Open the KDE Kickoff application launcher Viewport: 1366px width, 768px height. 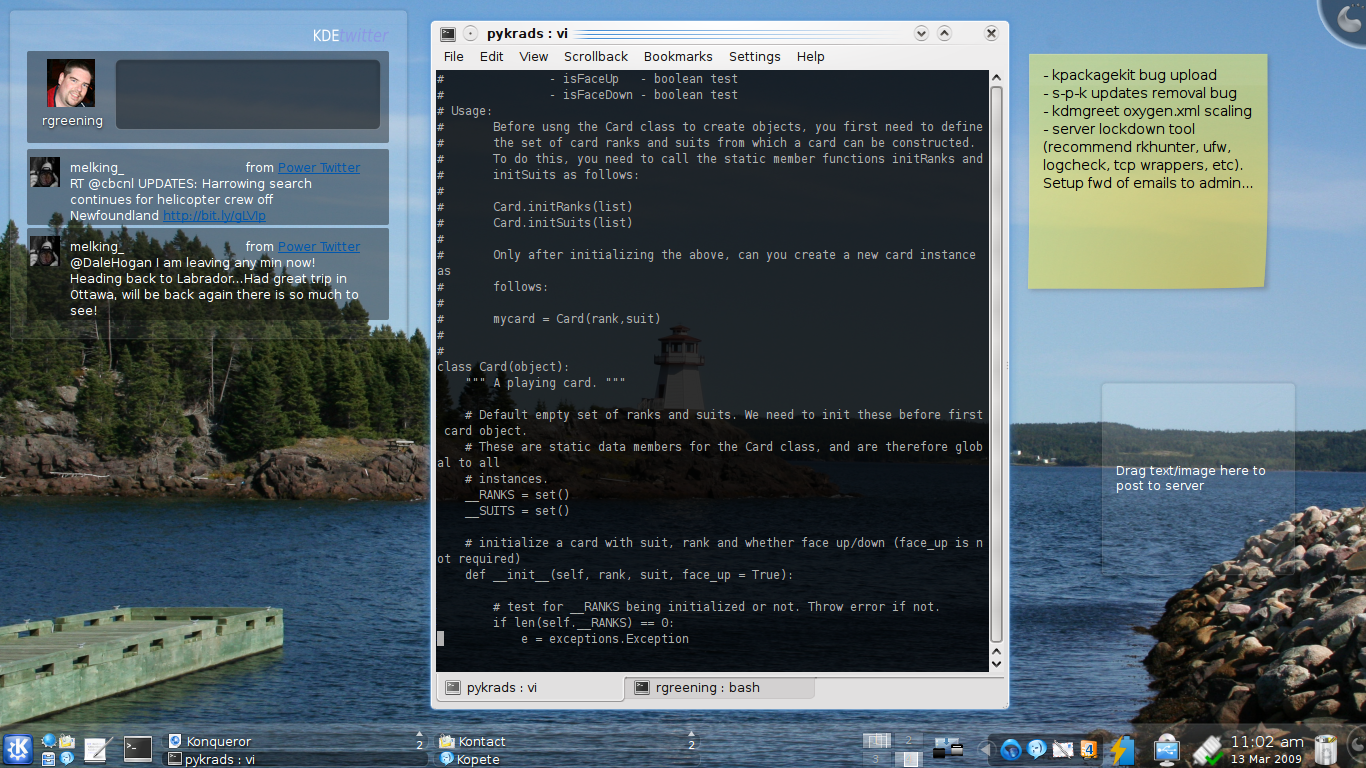point(17,747)
